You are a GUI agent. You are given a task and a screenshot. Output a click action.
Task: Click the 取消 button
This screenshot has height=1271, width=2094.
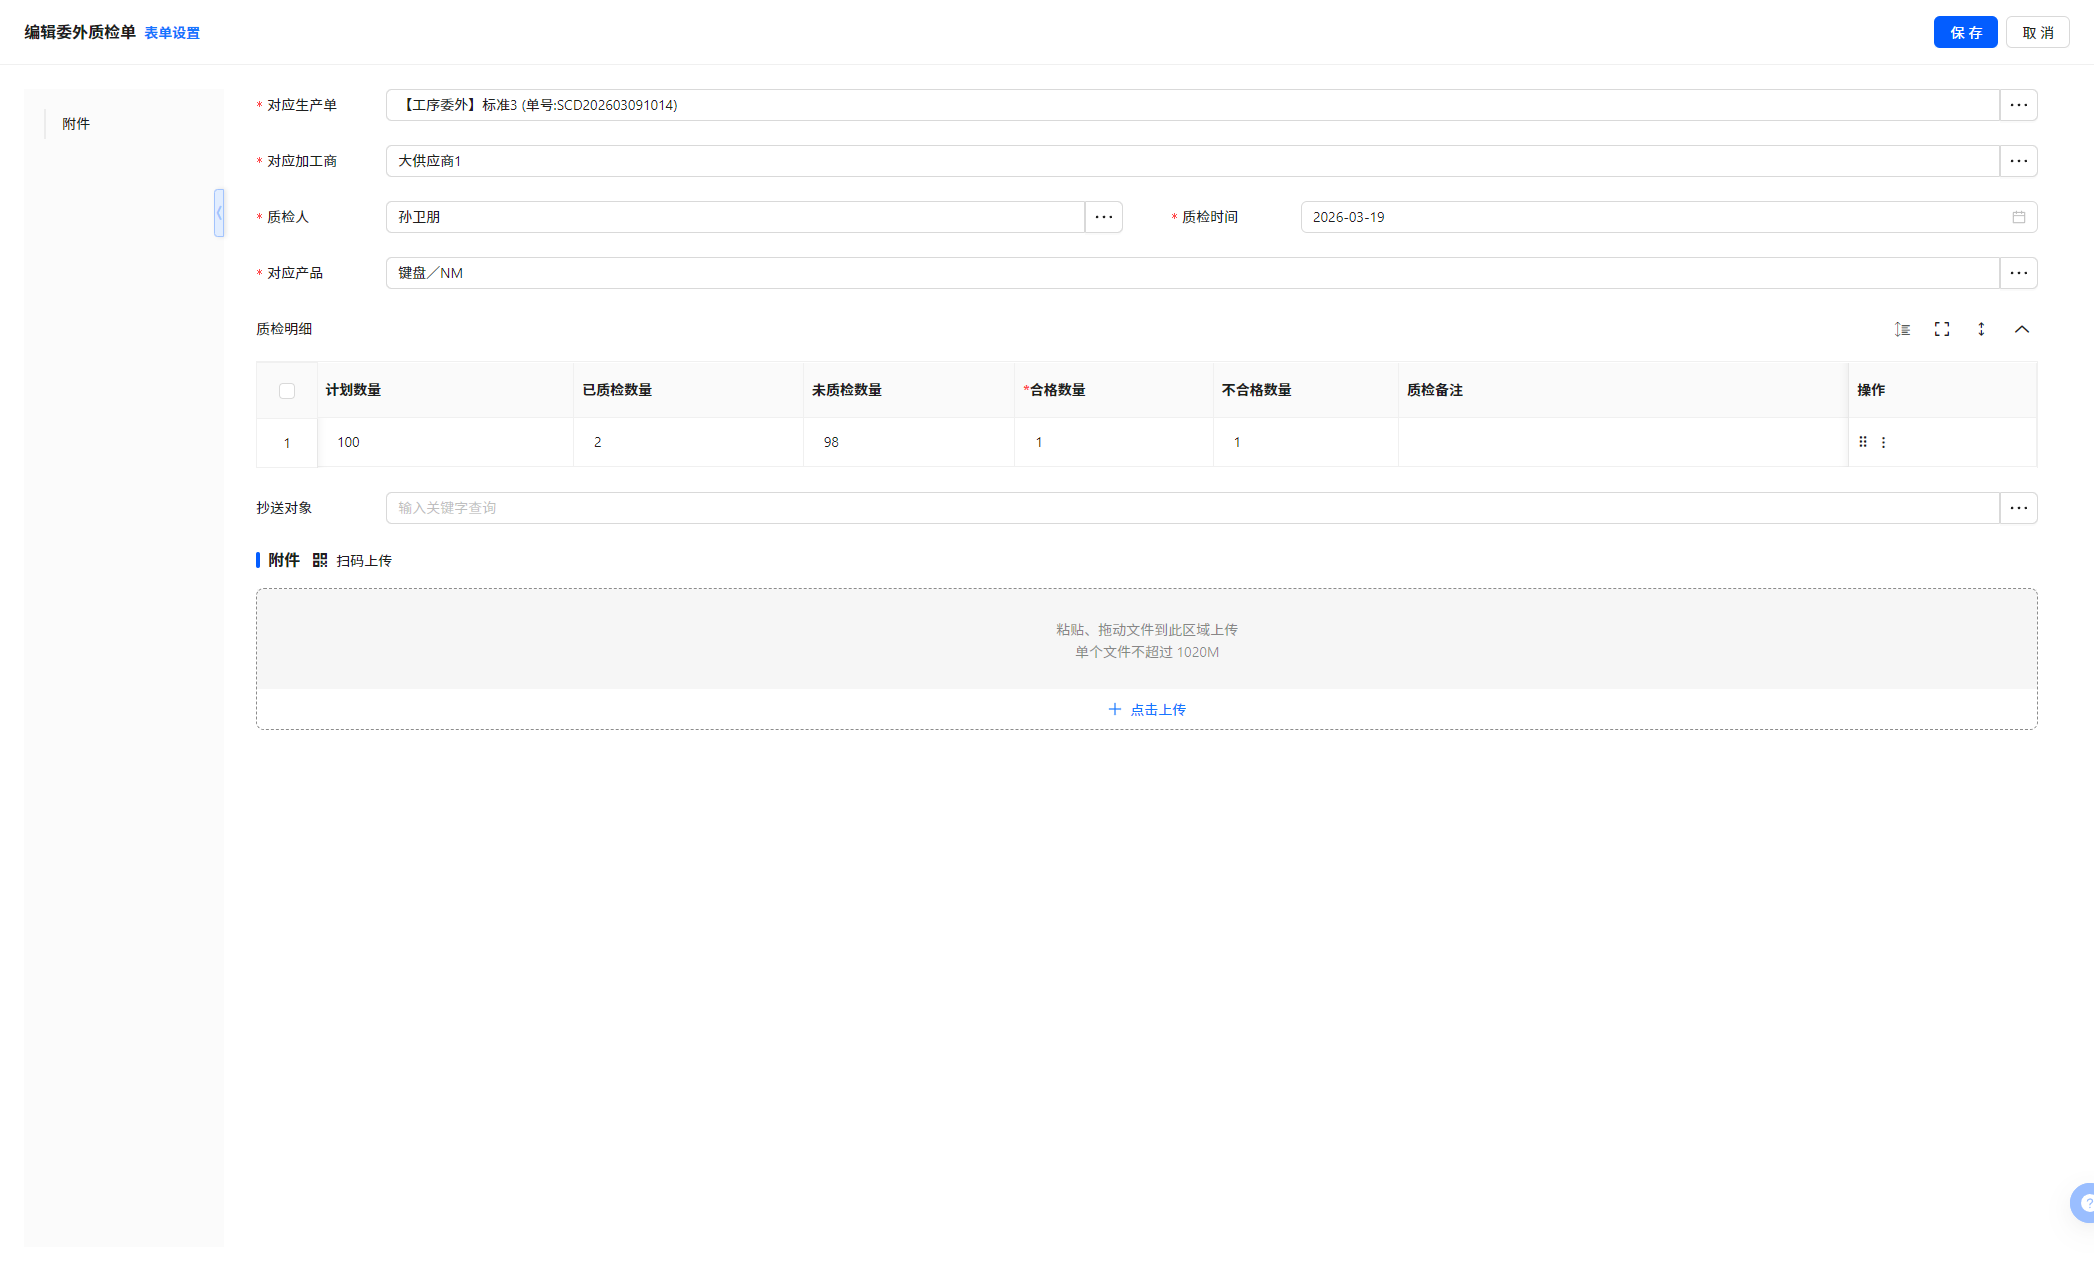(x=2037, y=32)
